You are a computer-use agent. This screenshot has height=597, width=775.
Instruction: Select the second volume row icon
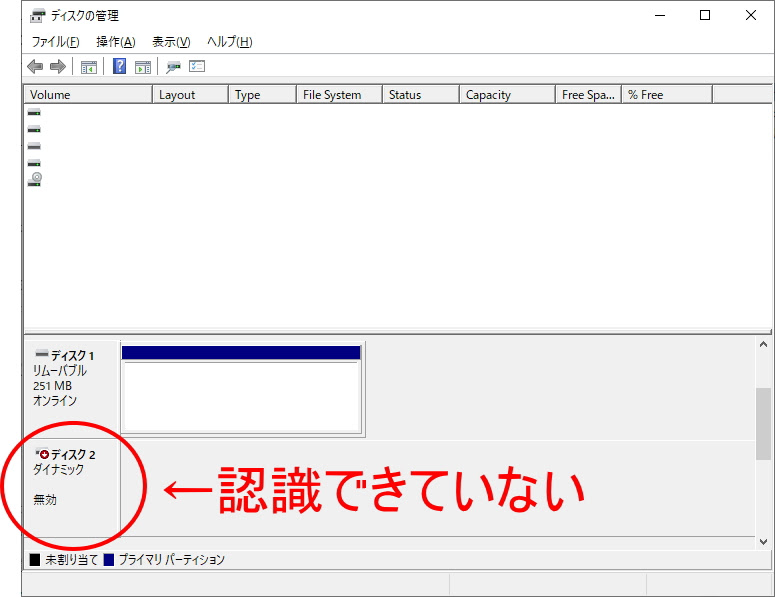[x=34, y=129]
